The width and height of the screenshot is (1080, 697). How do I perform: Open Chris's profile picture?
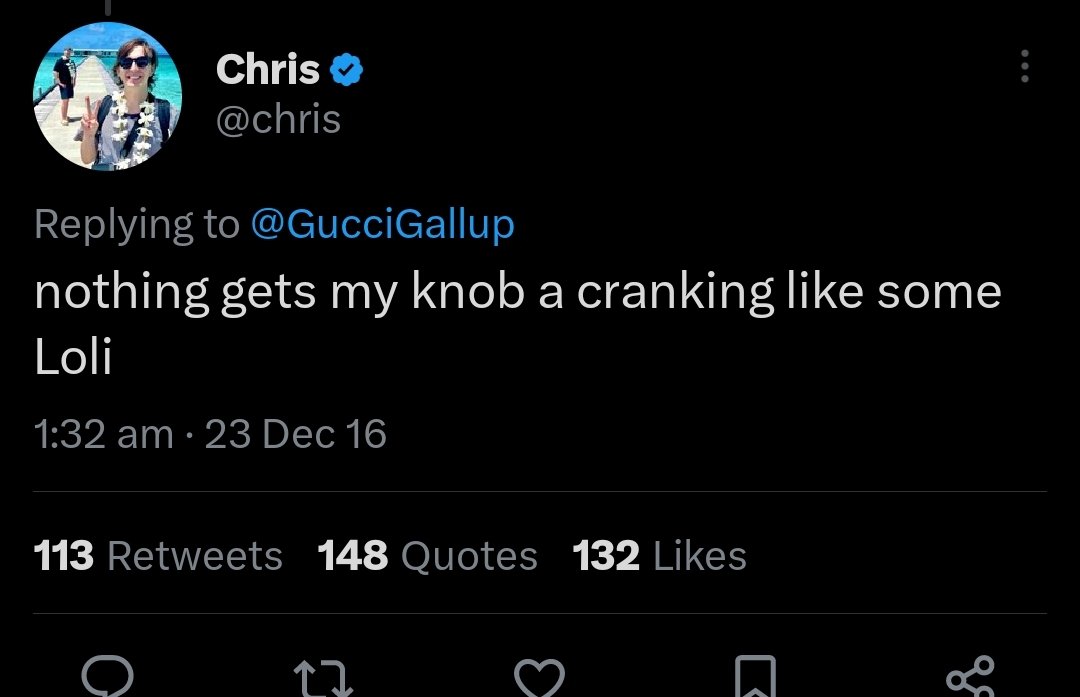click(107, 96)
